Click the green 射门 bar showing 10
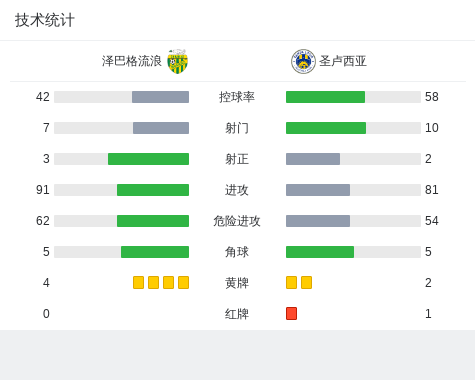475x380 pixels. click(326, 128)
